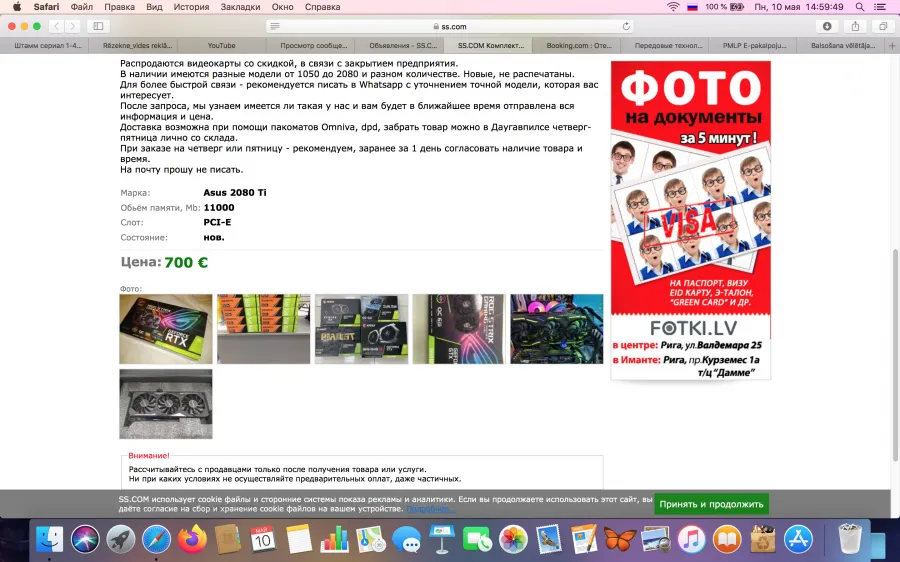Open Wi-Fi status in menu bar
This screenshot has height=562, width=900.
click(x=673, y=7)
